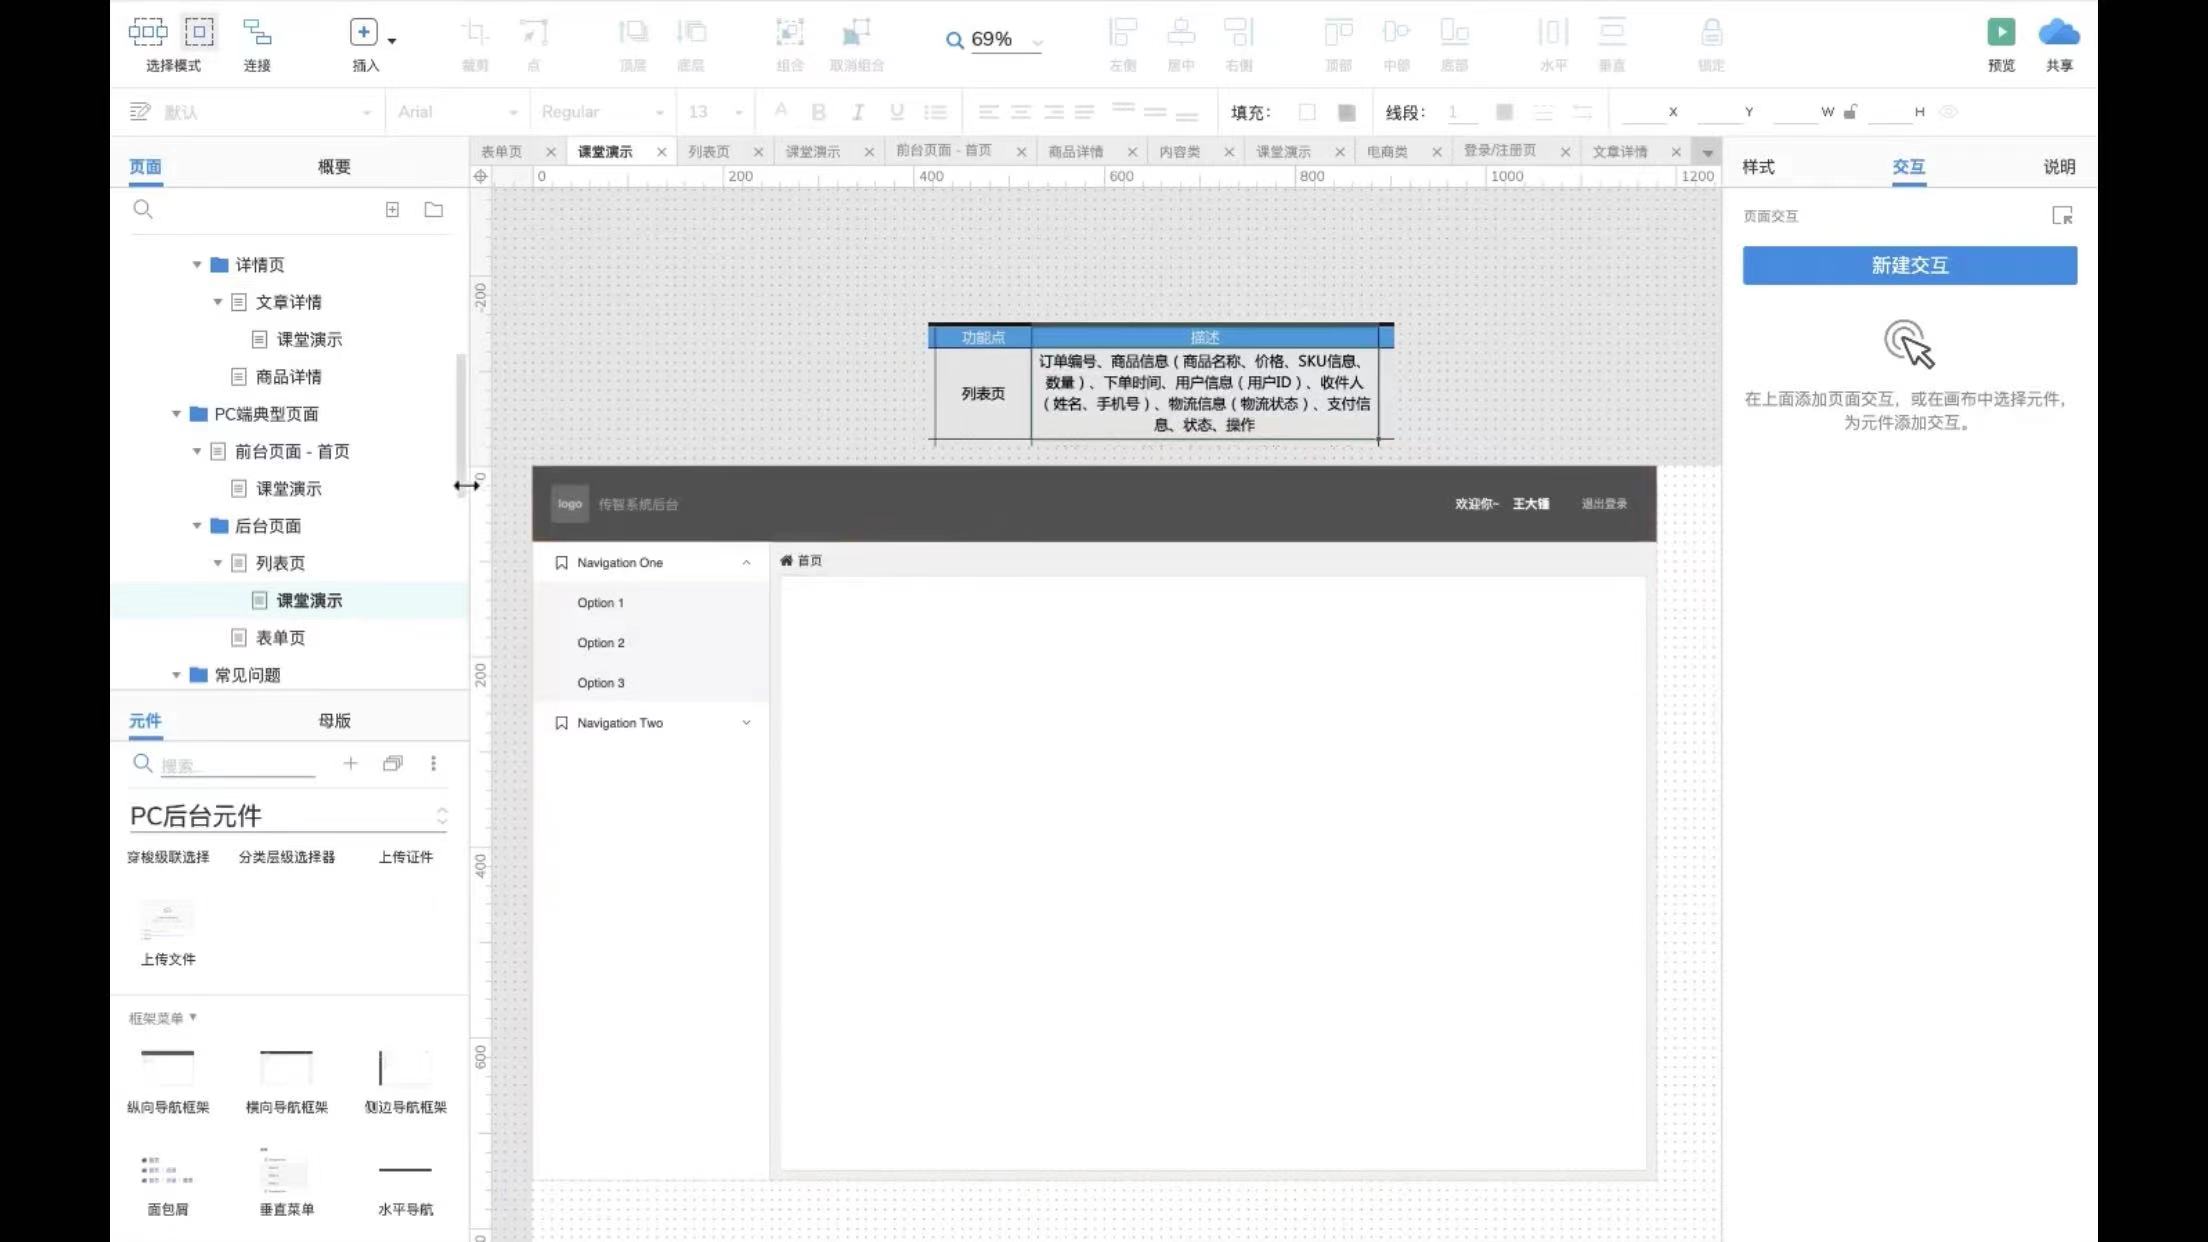The width and height of the screenshot is (2208, 1242).
Task: Collapse the 后台页面 folder
Action: pos(197,526)
